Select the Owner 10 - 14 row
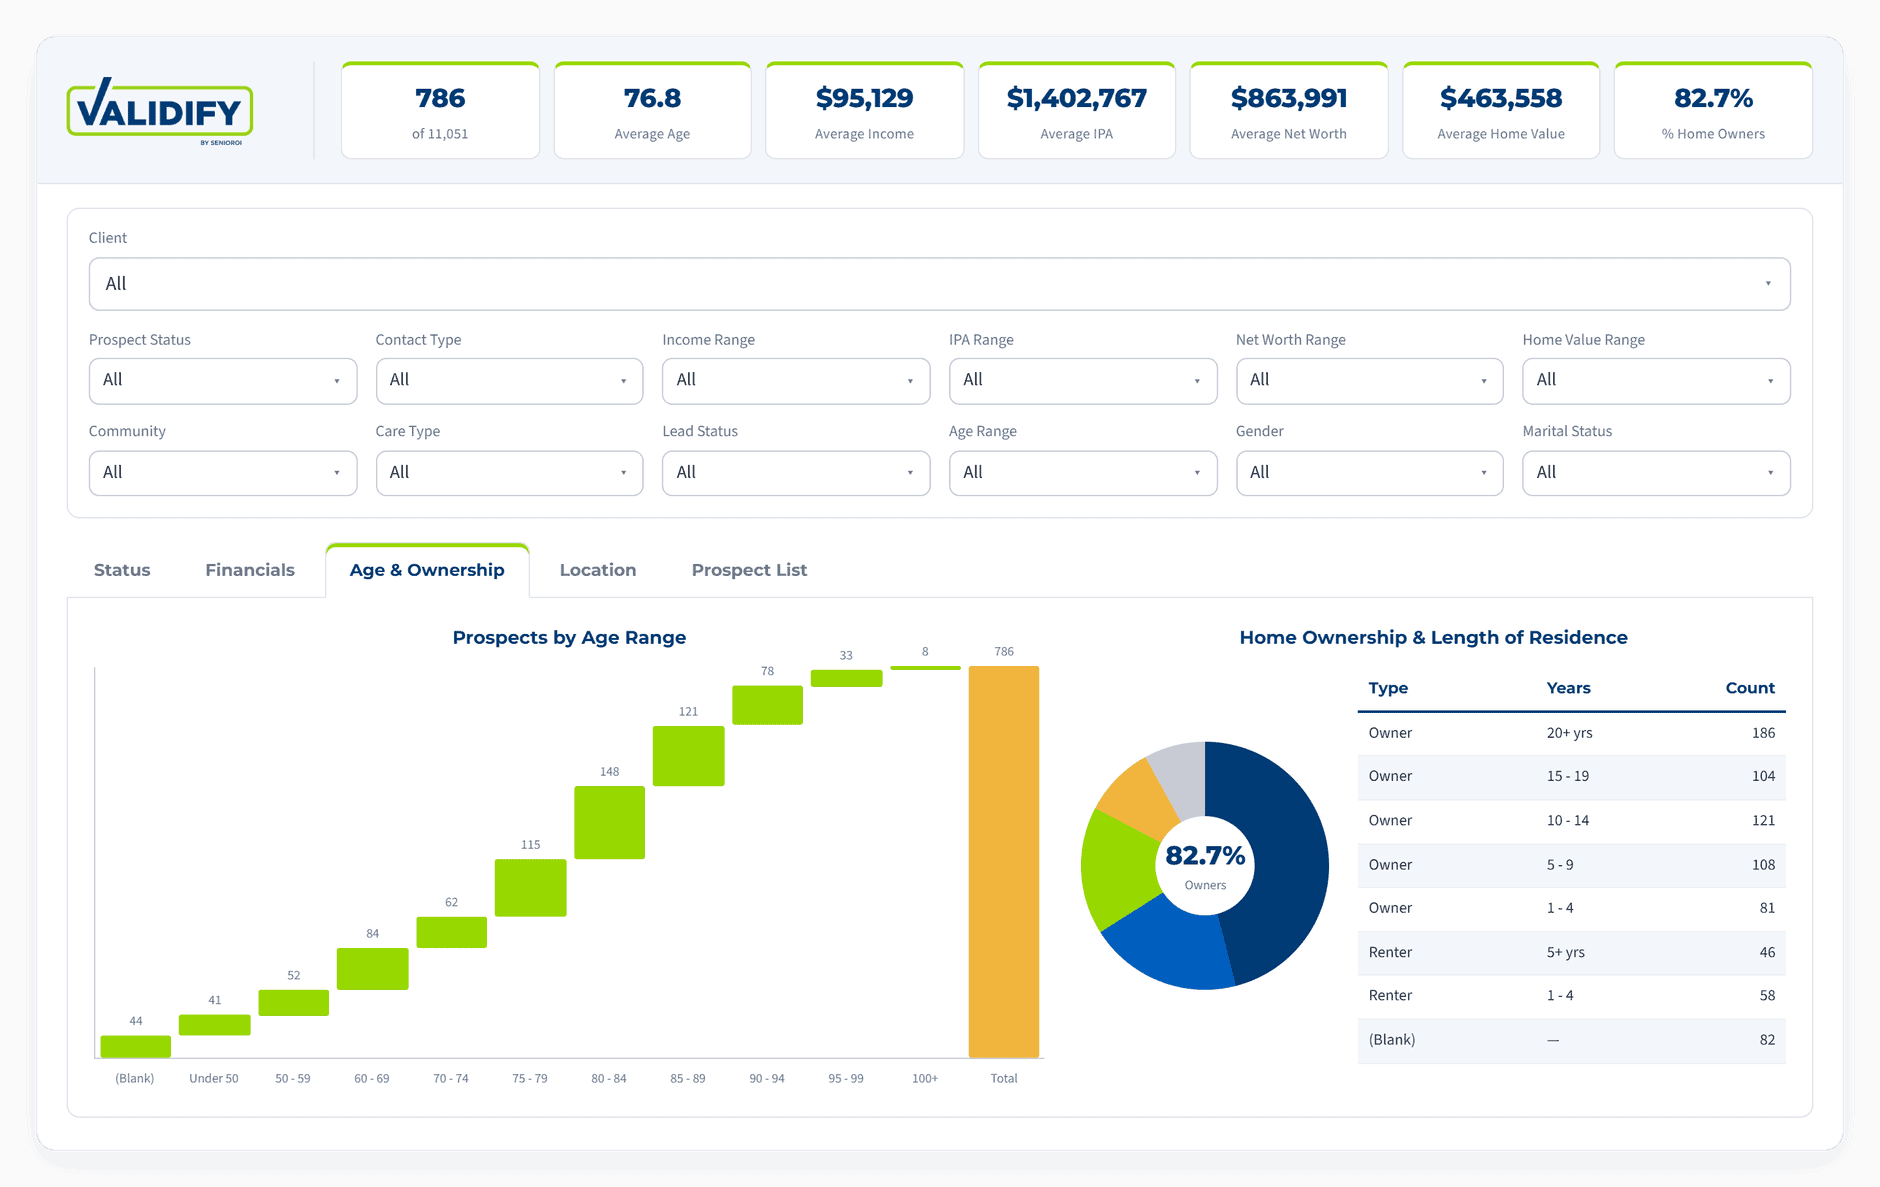The image size is (1880, 1187). [1571, 821]
